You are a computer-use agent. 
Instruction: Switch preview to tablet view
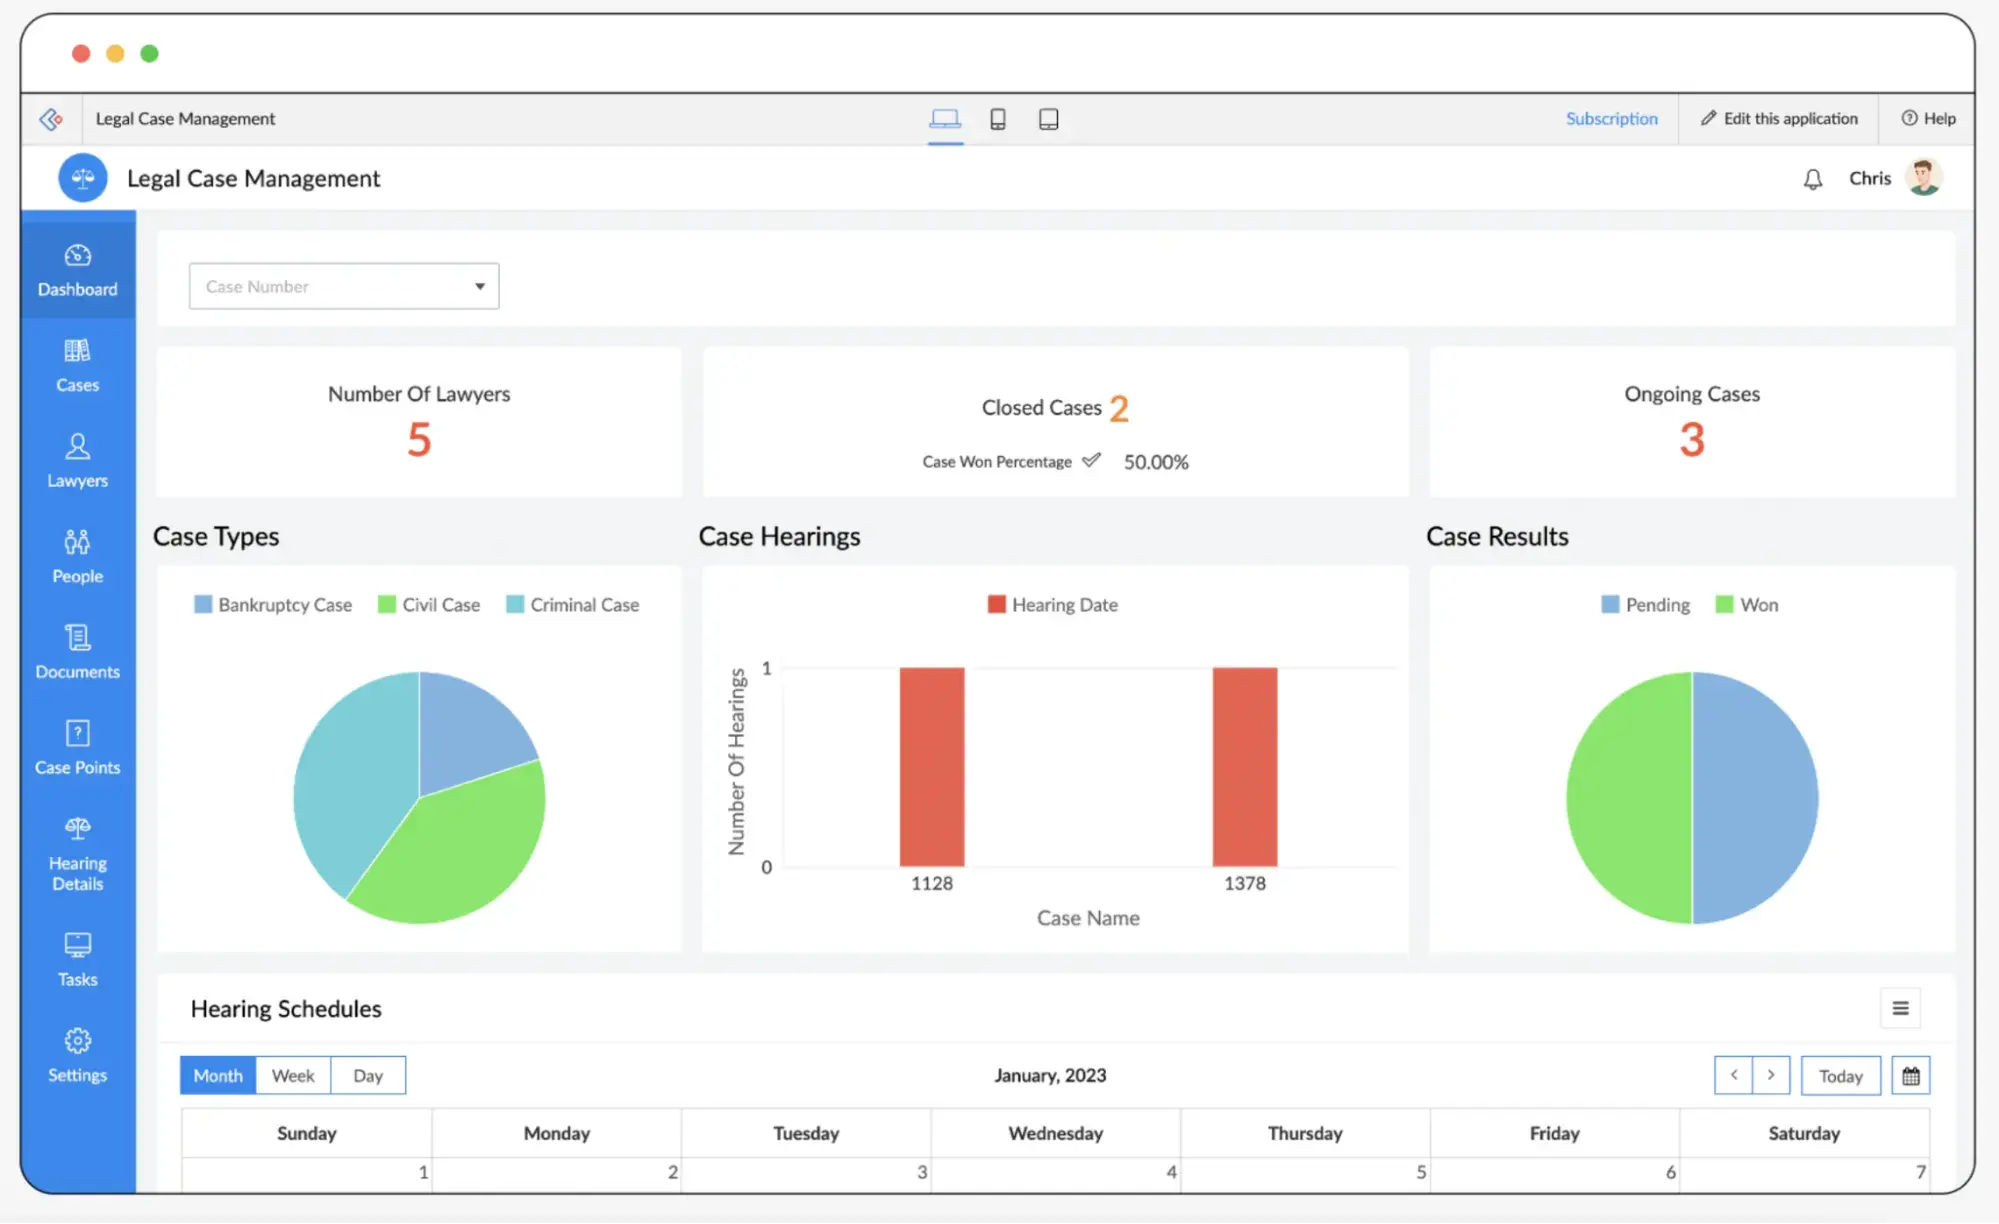point(1048,118)
